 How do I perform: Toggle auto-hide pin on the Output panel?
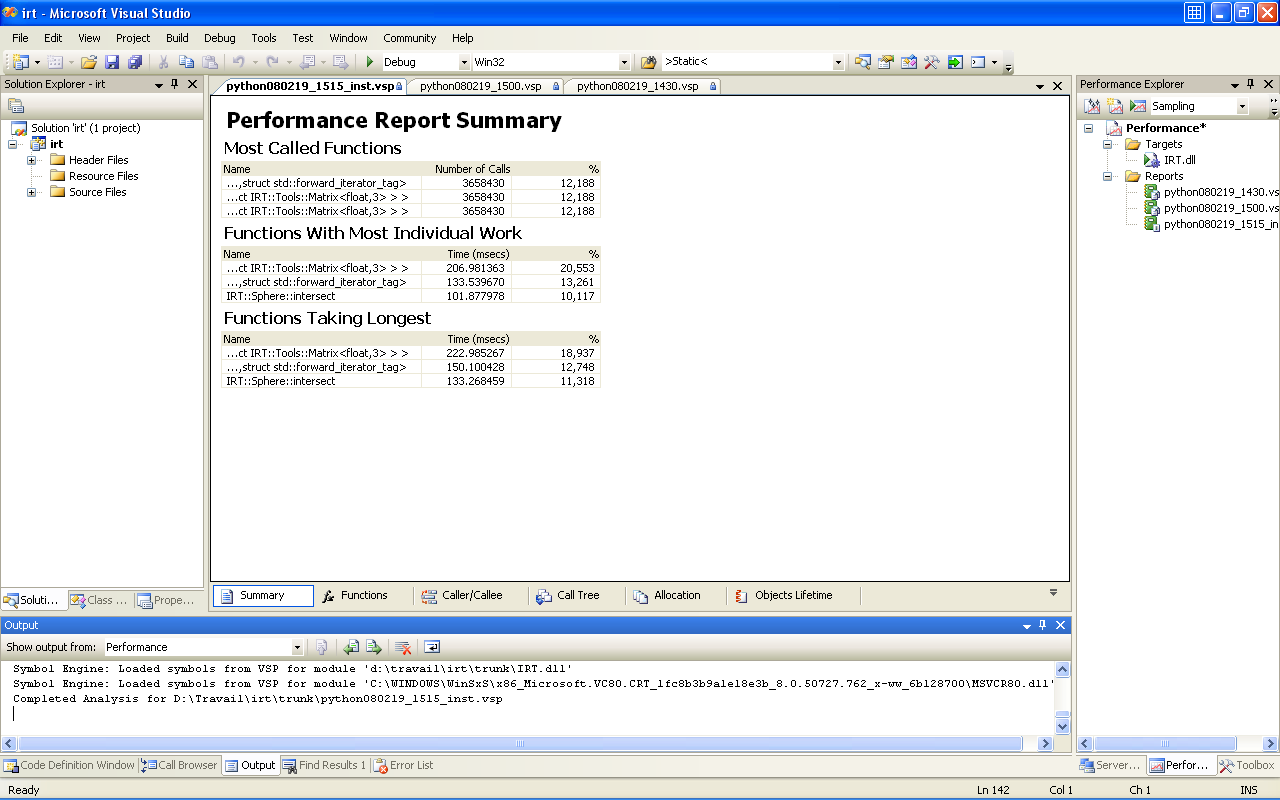[x=1043, y=625]
